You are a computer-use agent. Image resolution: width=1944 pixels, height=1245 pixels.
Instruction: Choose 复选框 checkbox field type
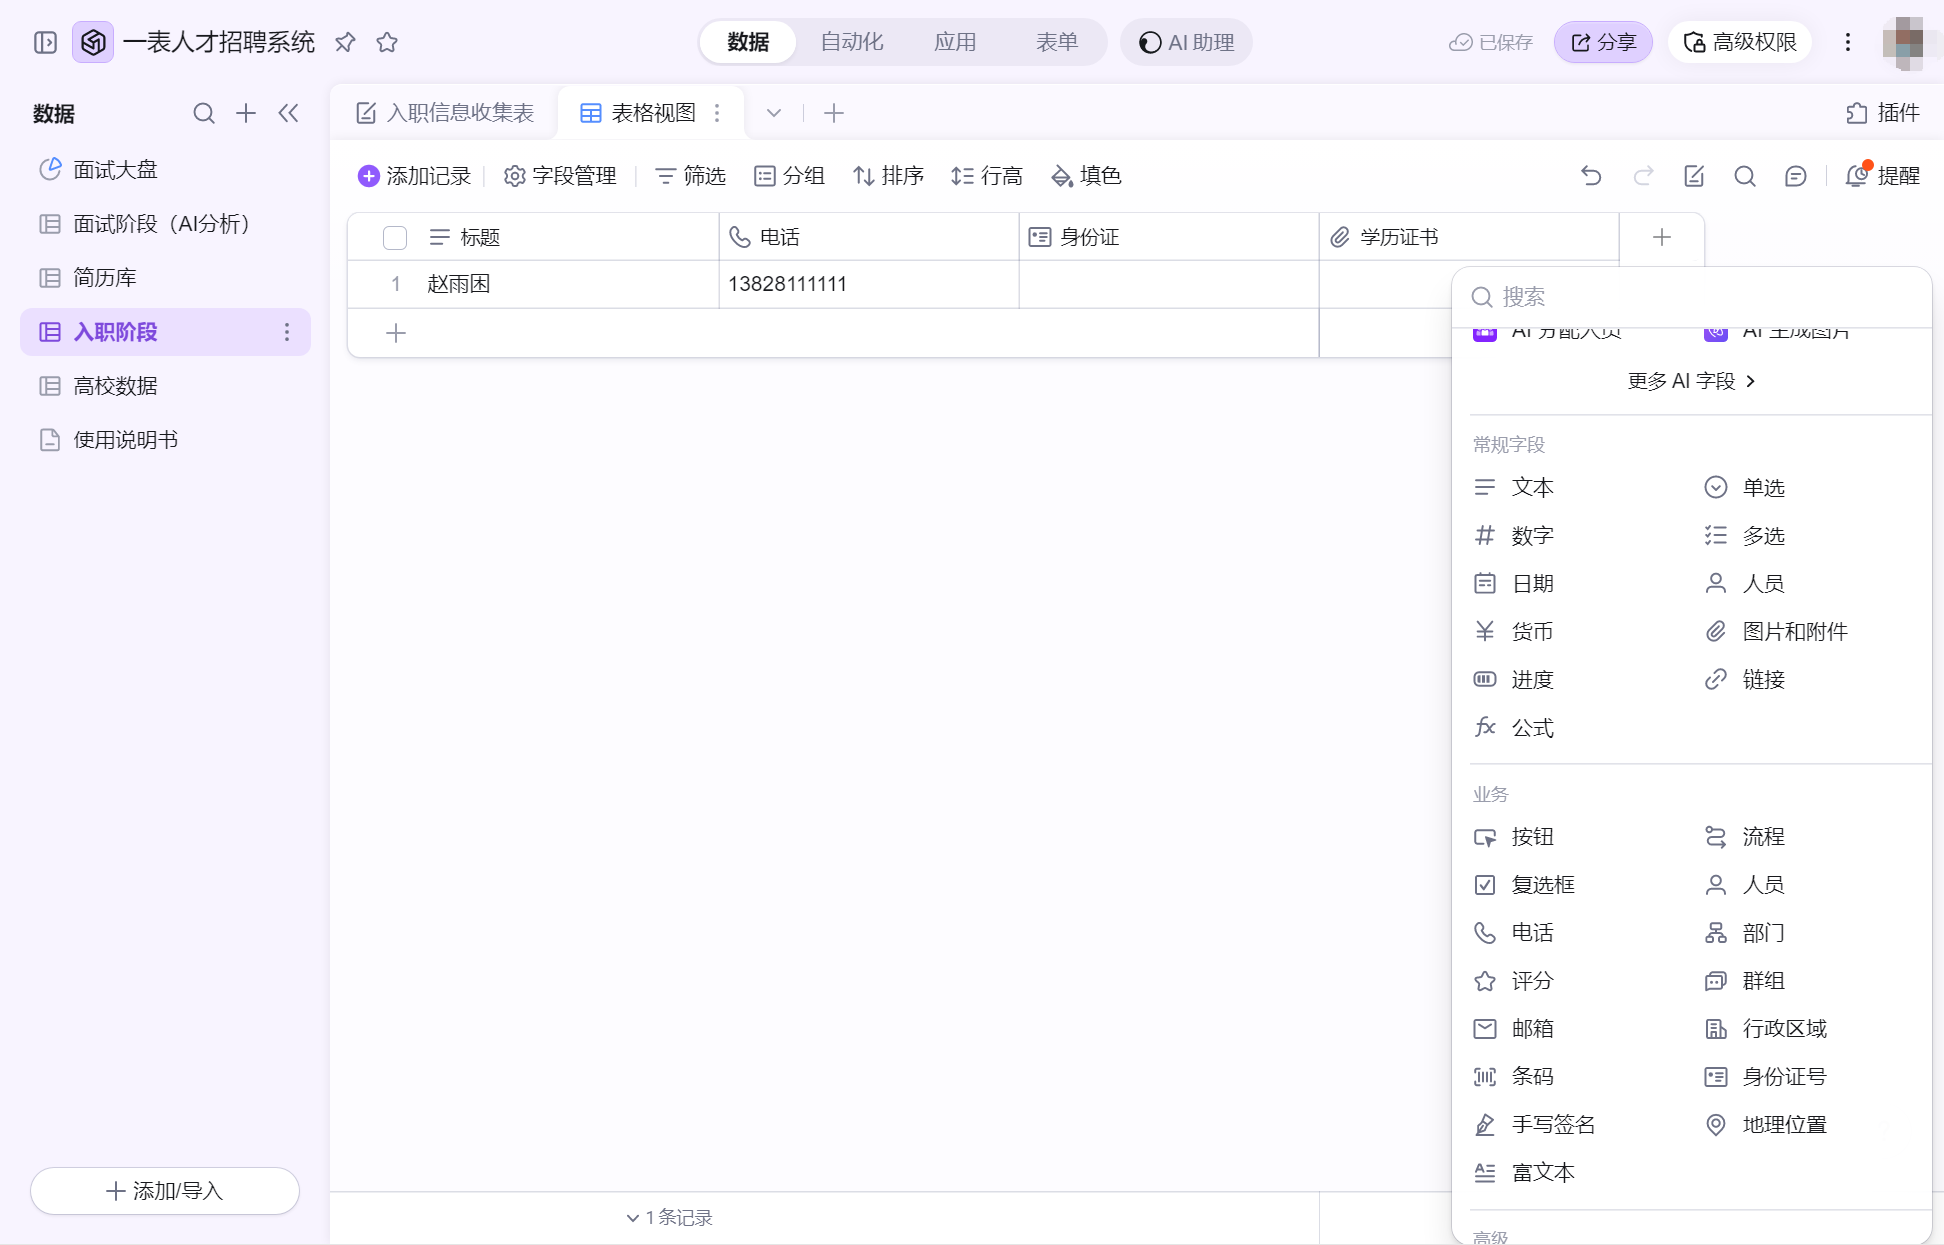tap(1542, 885)
